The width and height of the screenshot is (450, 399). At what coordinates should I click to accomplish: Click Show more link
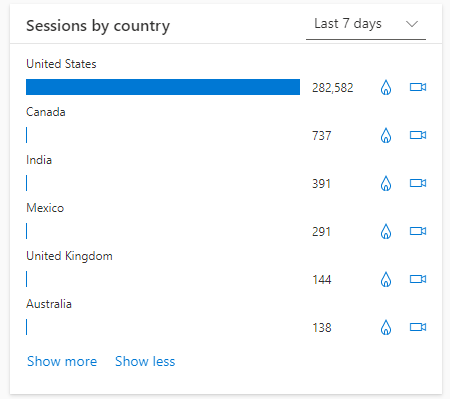(62, 361)
